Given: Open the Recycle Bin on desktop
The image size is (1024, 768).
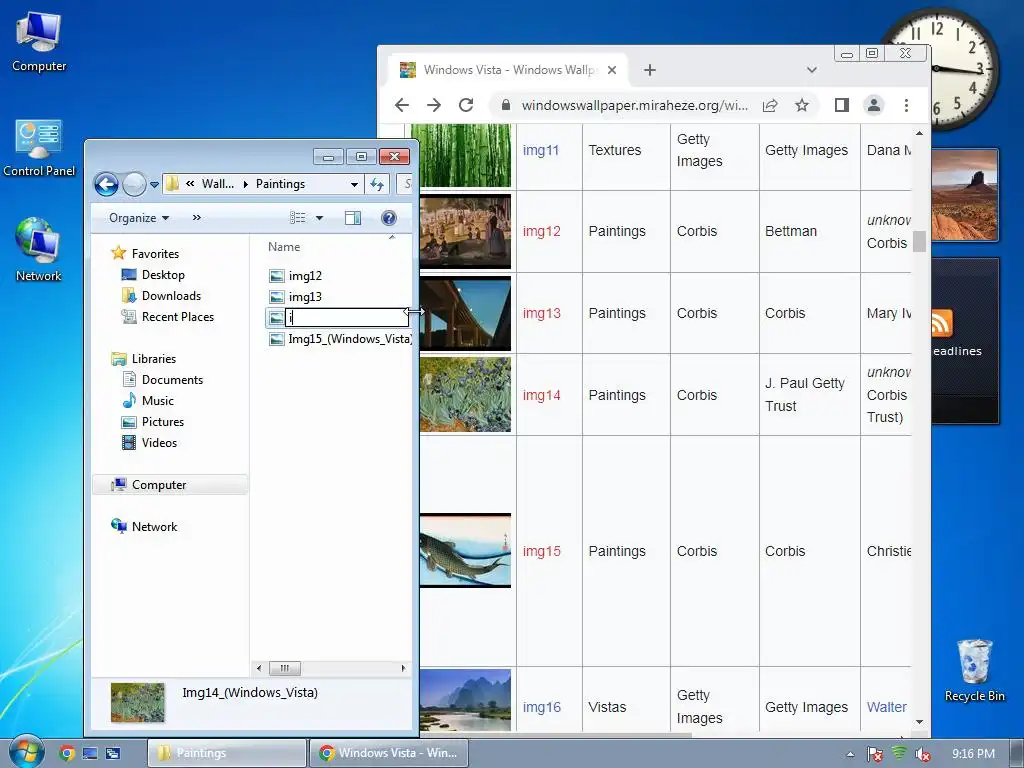Looking at the screenshot, I should pos(974,671).
